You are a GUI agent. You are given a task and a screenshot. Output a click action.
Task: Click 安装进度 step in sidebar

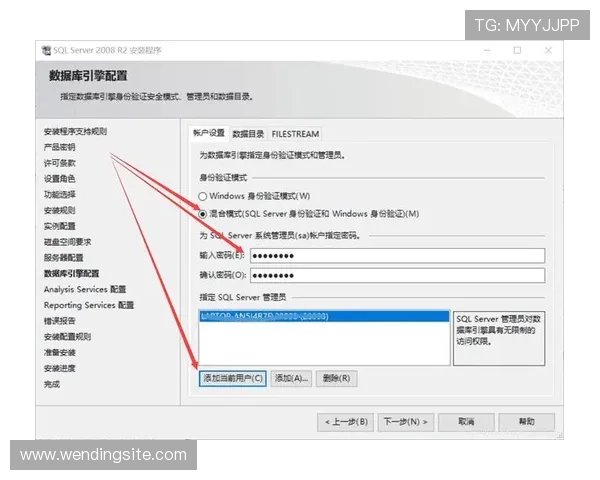(59, 368)
